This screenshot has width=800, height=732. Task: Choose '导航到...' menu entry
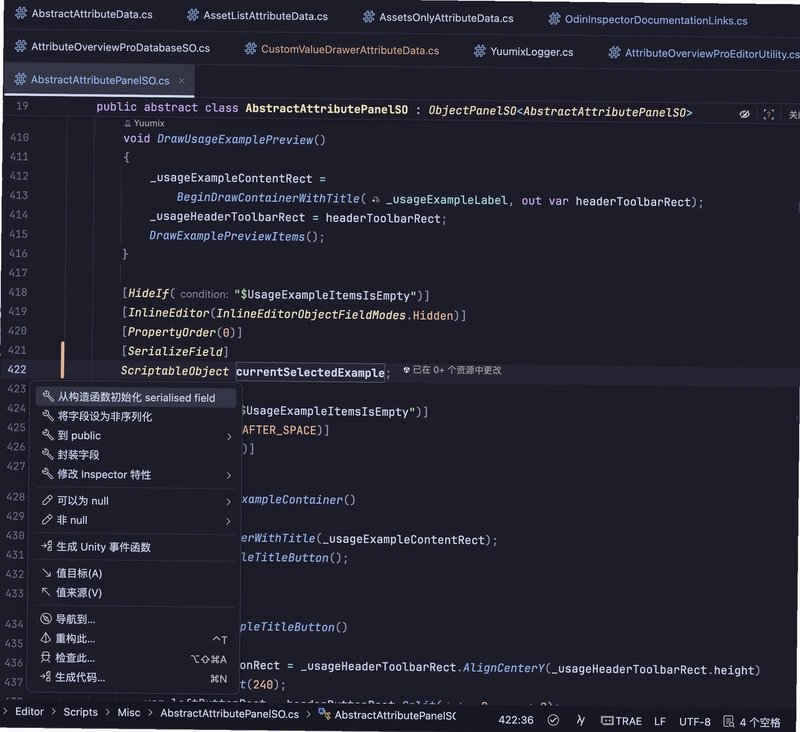click(136, 619)
